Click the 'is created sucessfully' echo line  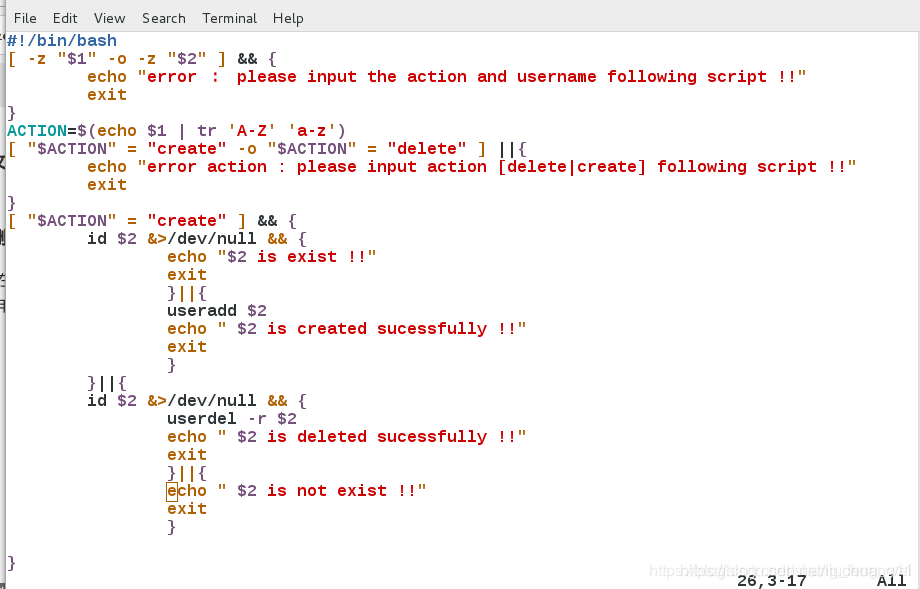coord(347,329)
